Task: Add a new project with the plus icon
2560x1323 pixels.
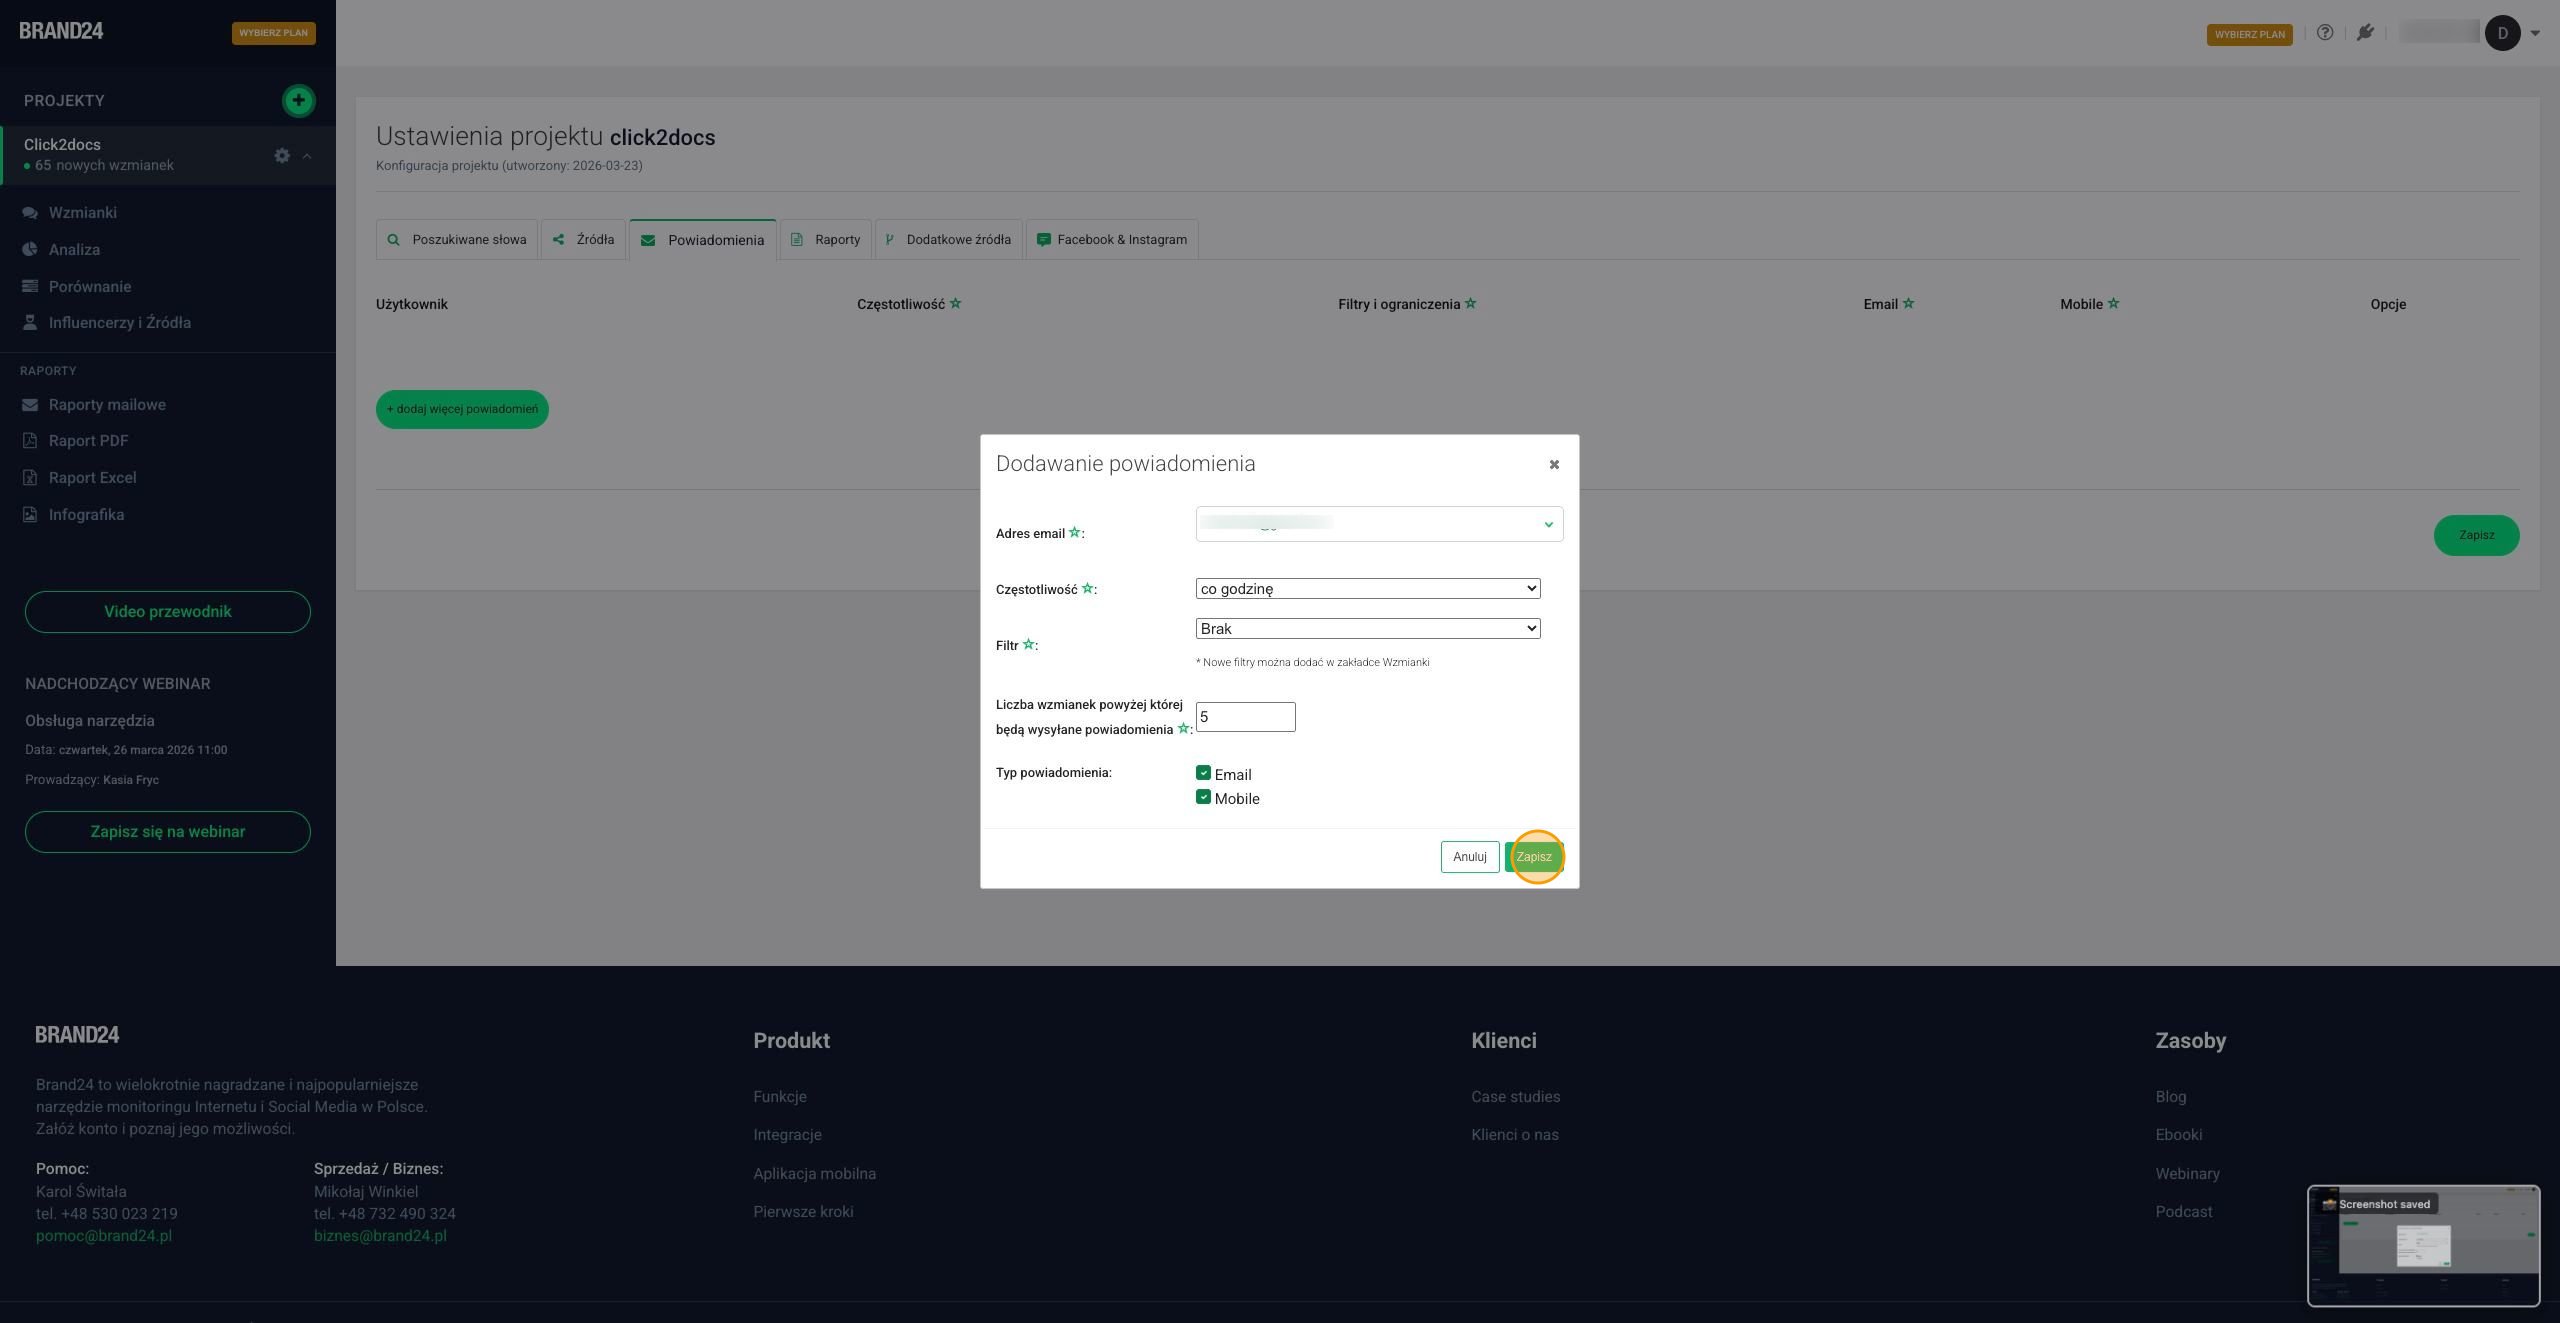Action: click(298, 100)
